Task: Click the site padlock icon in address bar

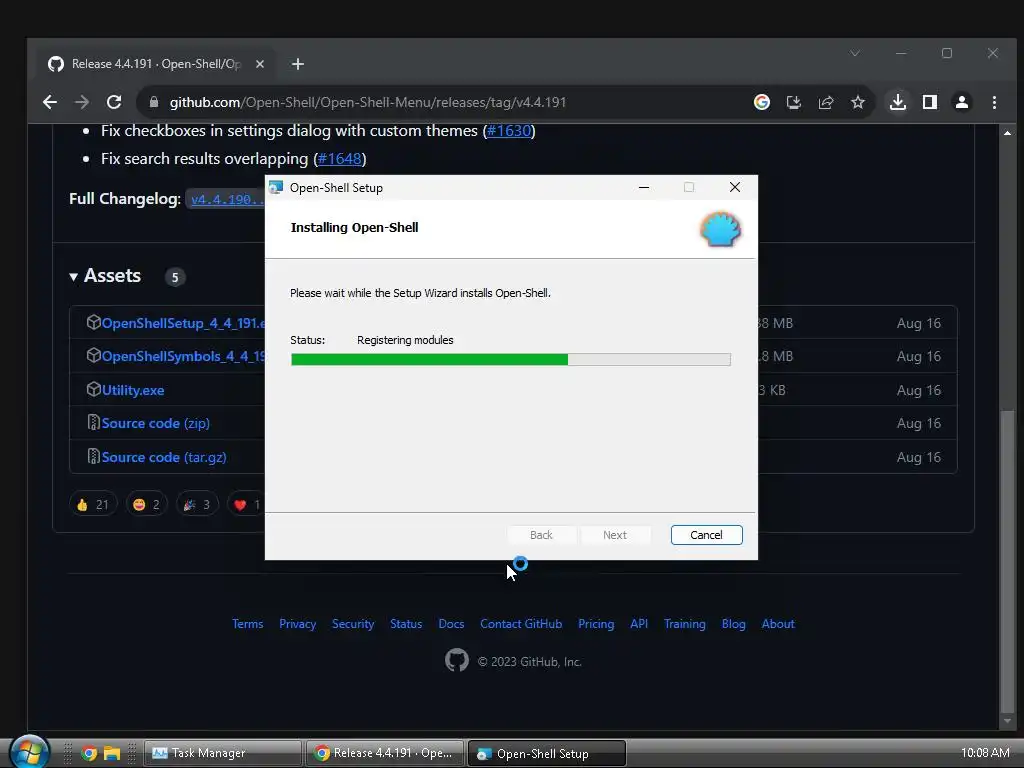Action: [x=153, y=102]
